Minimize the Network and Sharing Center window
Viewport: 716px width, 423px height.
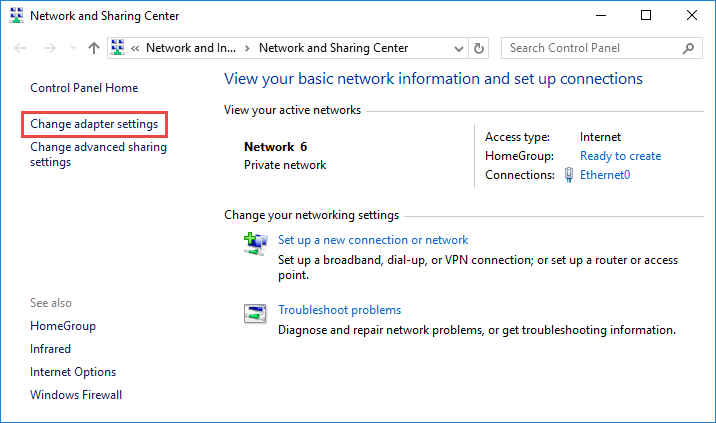coord(601,16)
